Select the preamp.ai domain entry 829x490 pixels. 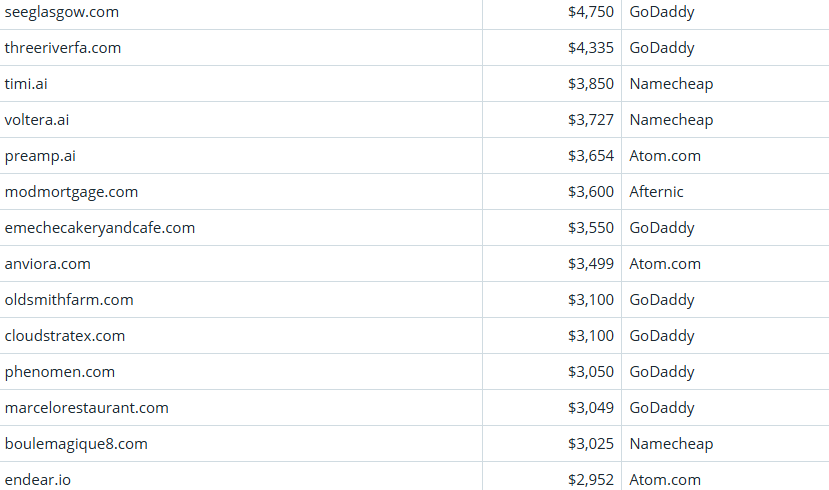(x=40, y=156)
